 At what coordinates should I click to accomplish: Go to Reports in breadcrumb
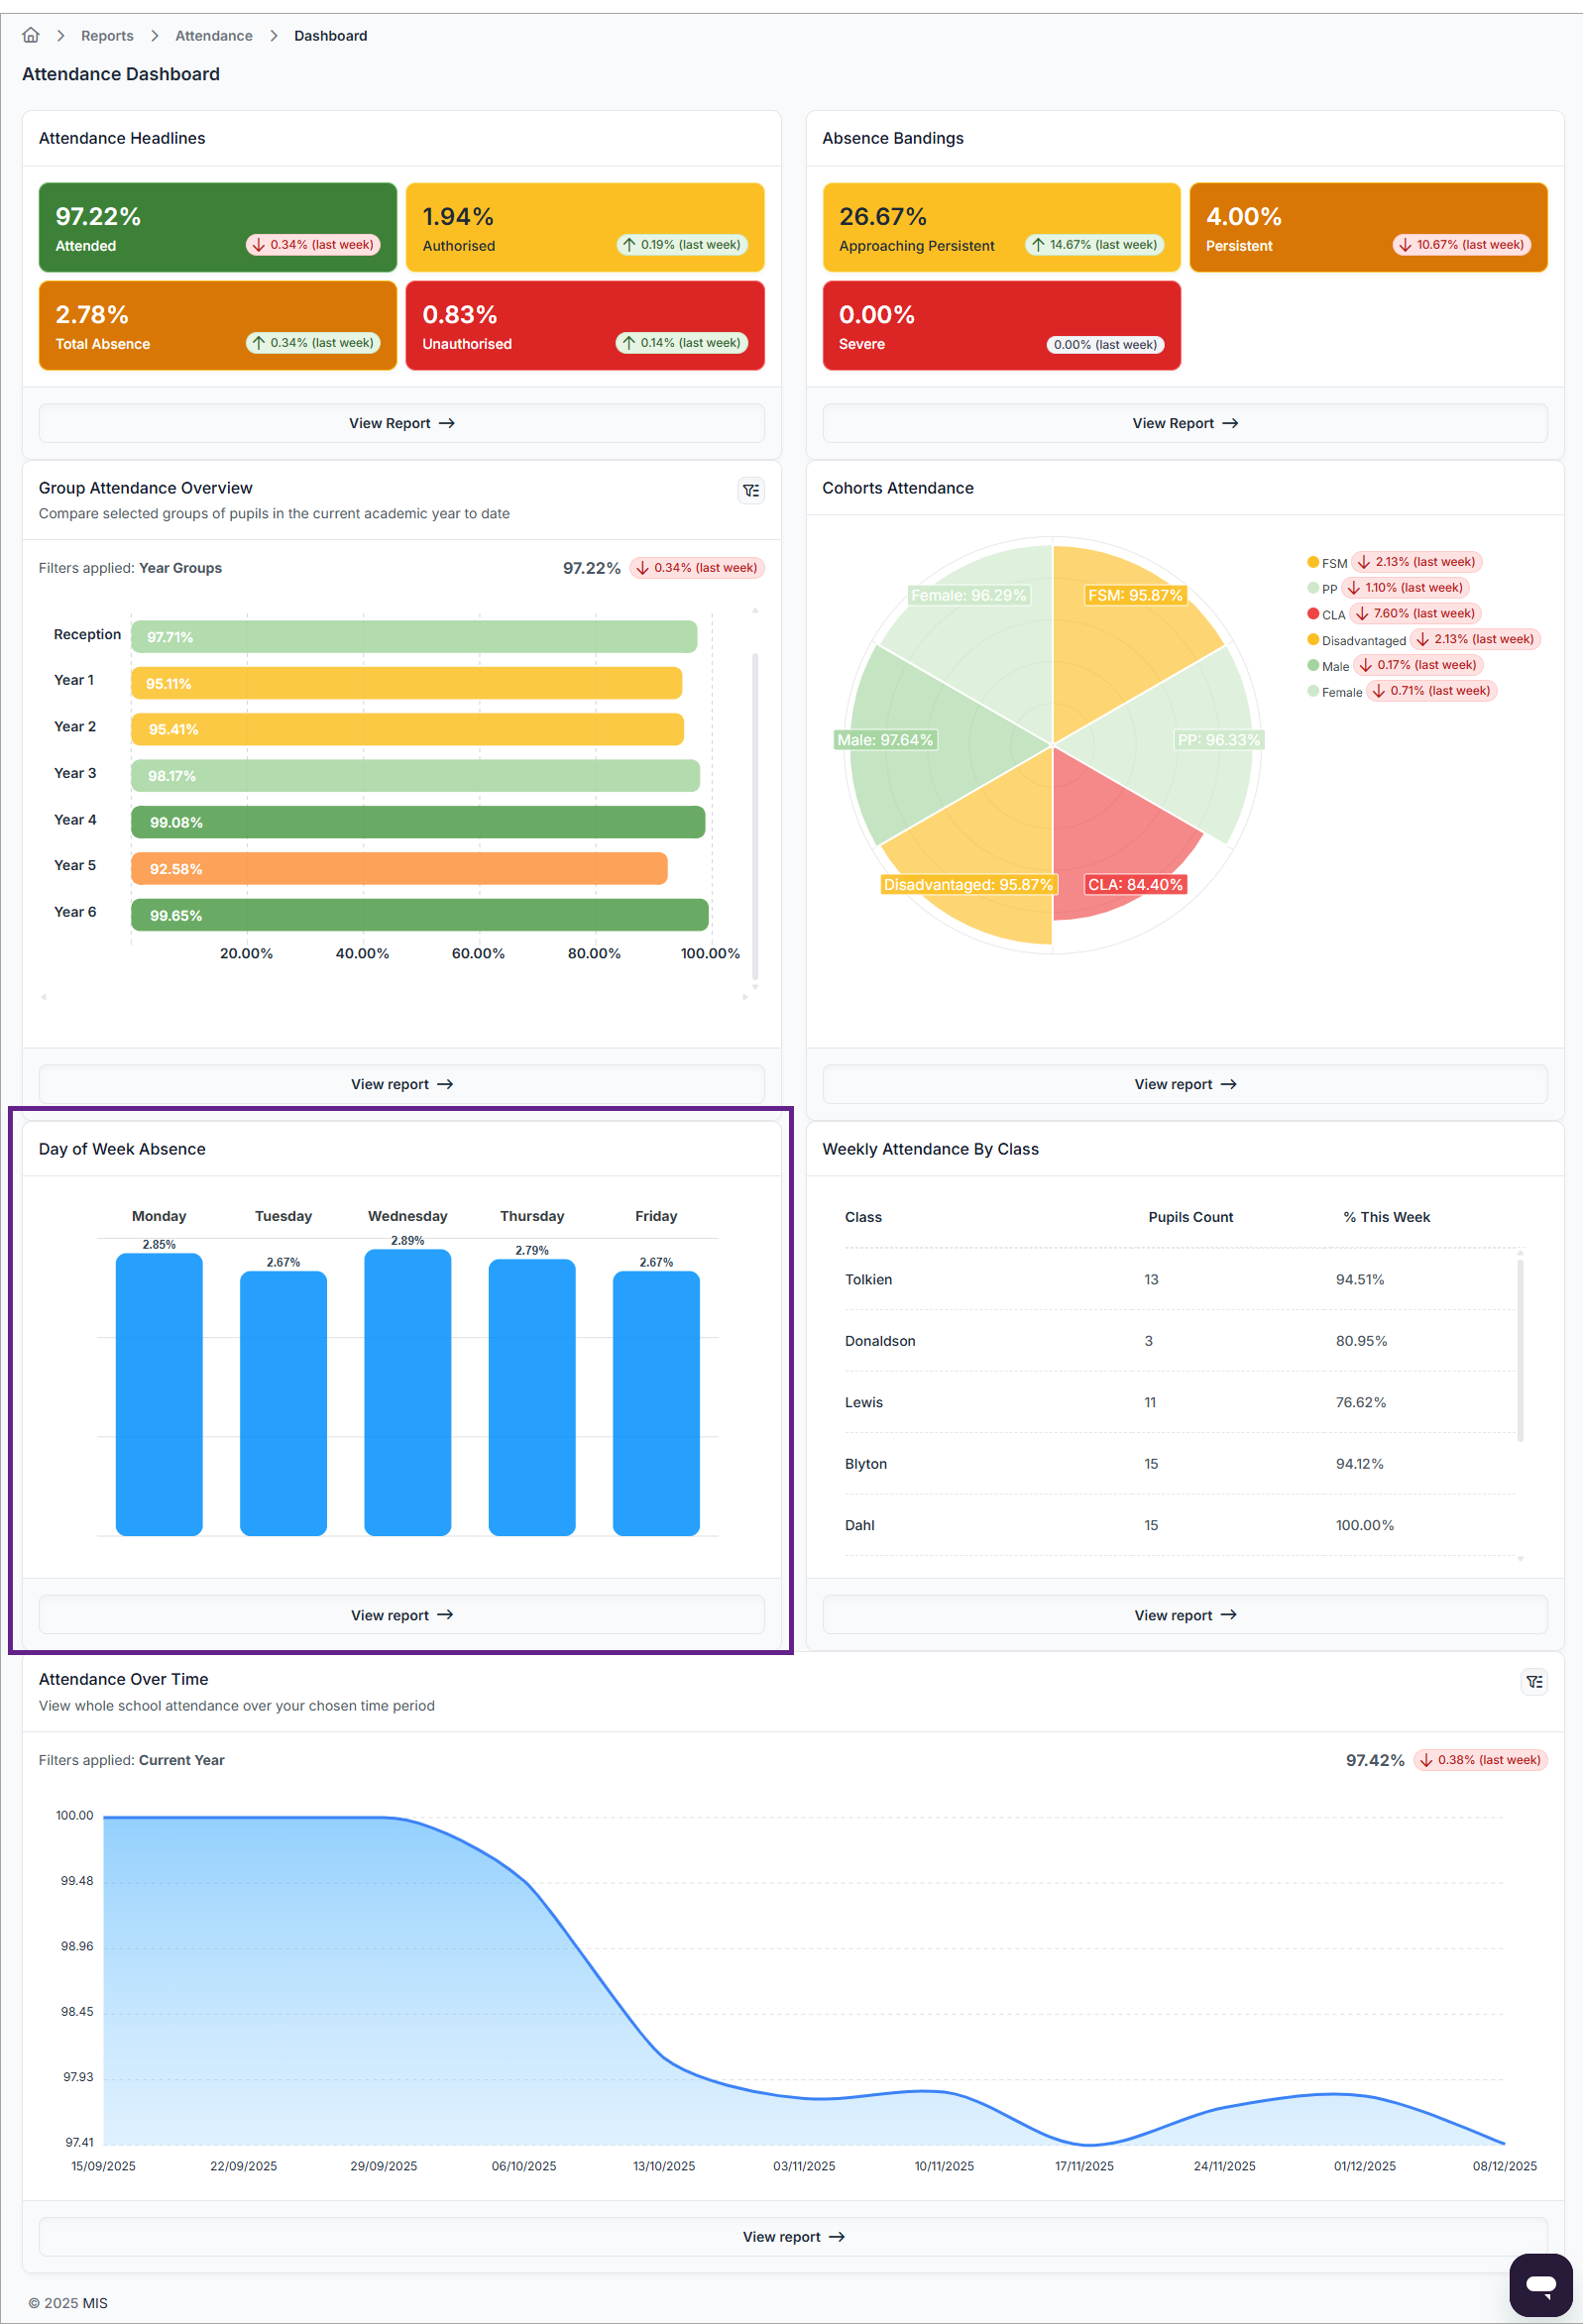tap(107, 36)
